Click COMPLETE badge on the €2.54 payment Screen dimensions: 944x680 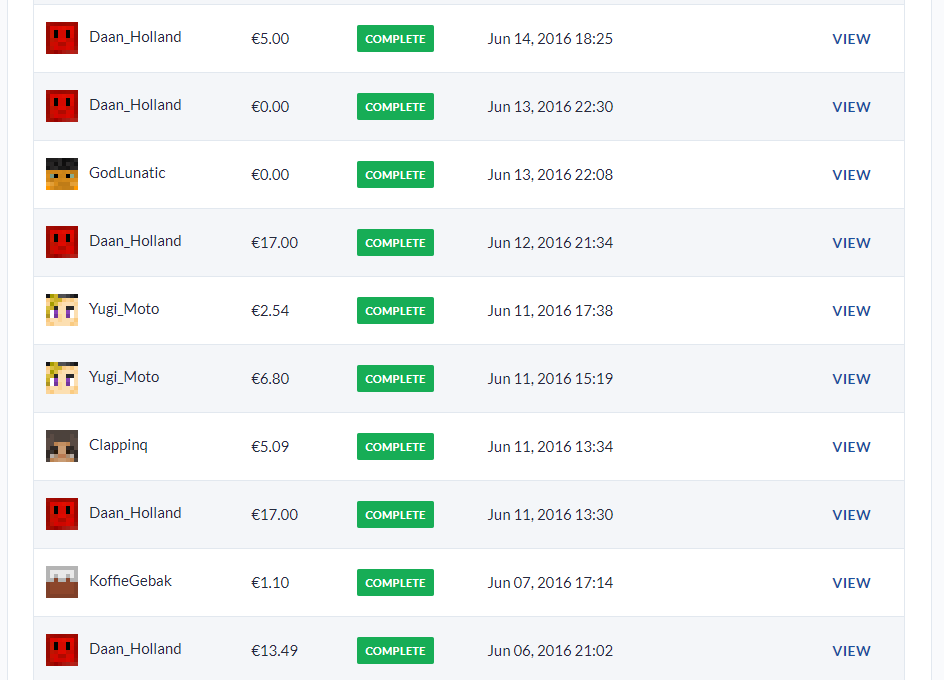point(395,311)
